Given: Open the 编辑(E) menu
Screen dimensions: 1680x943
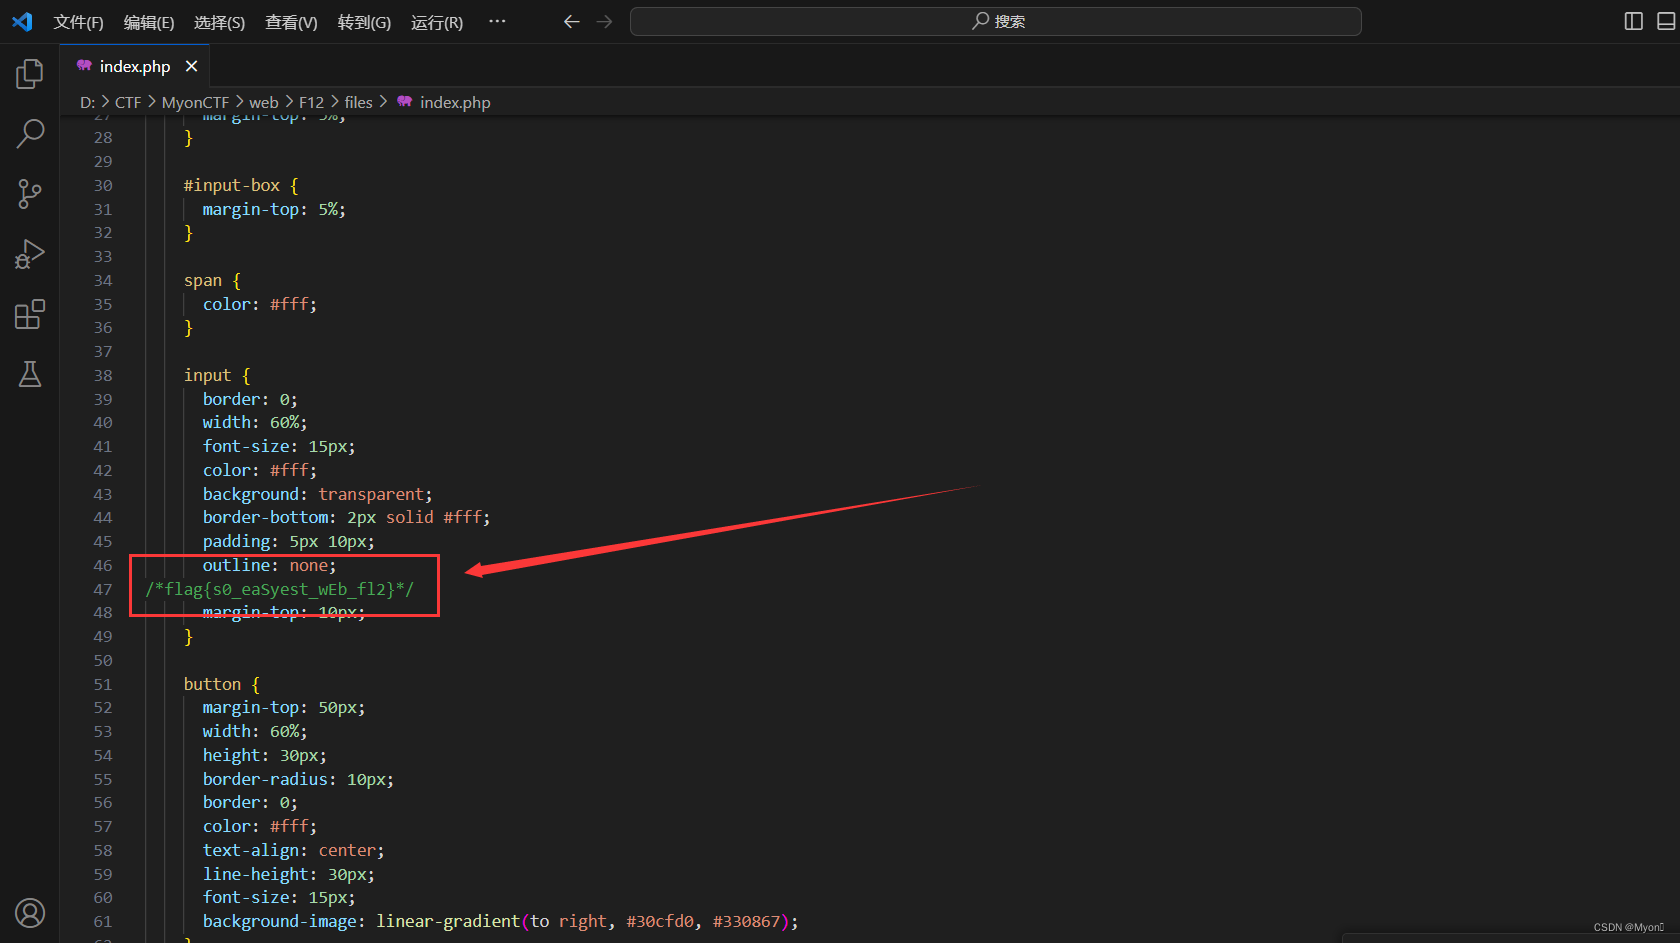Looking at the screenshot, I should [x=149, y=22].
